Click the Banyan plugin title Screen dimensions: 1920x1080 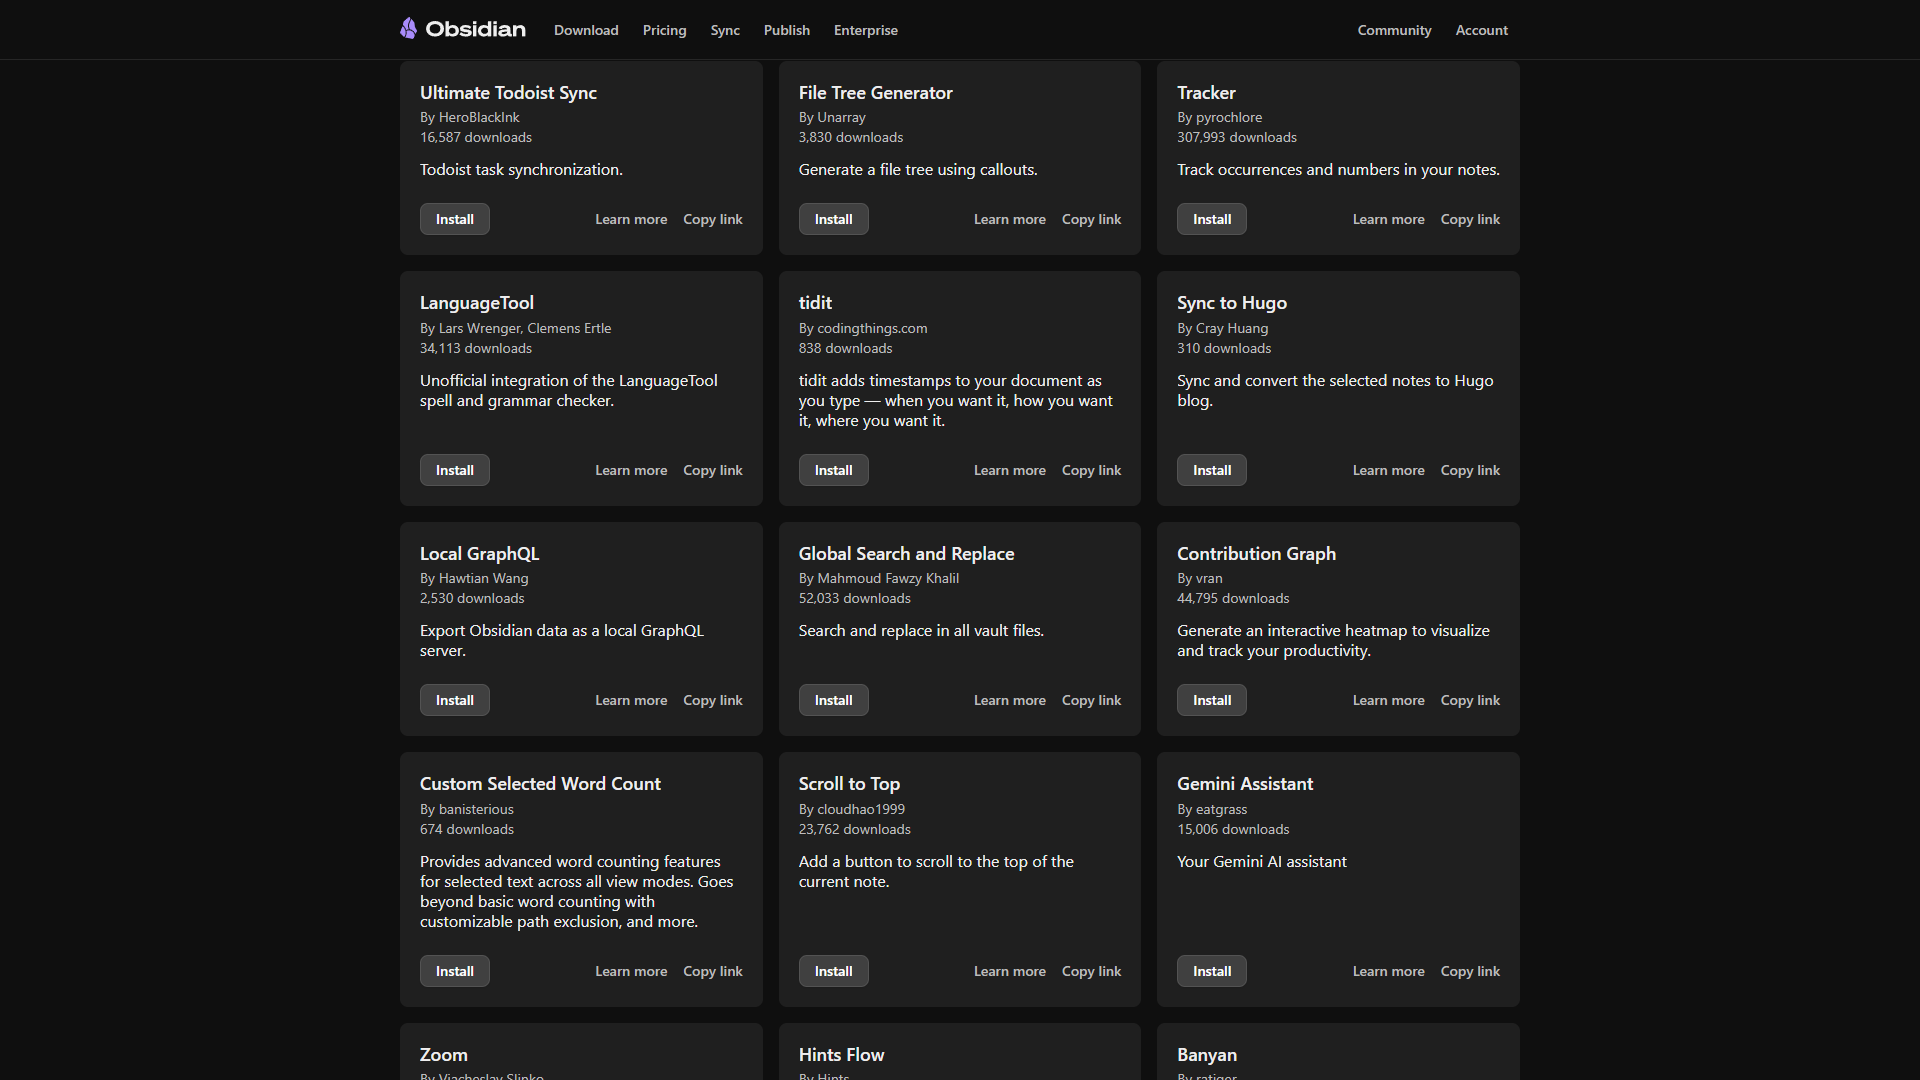point(1207,1055)
